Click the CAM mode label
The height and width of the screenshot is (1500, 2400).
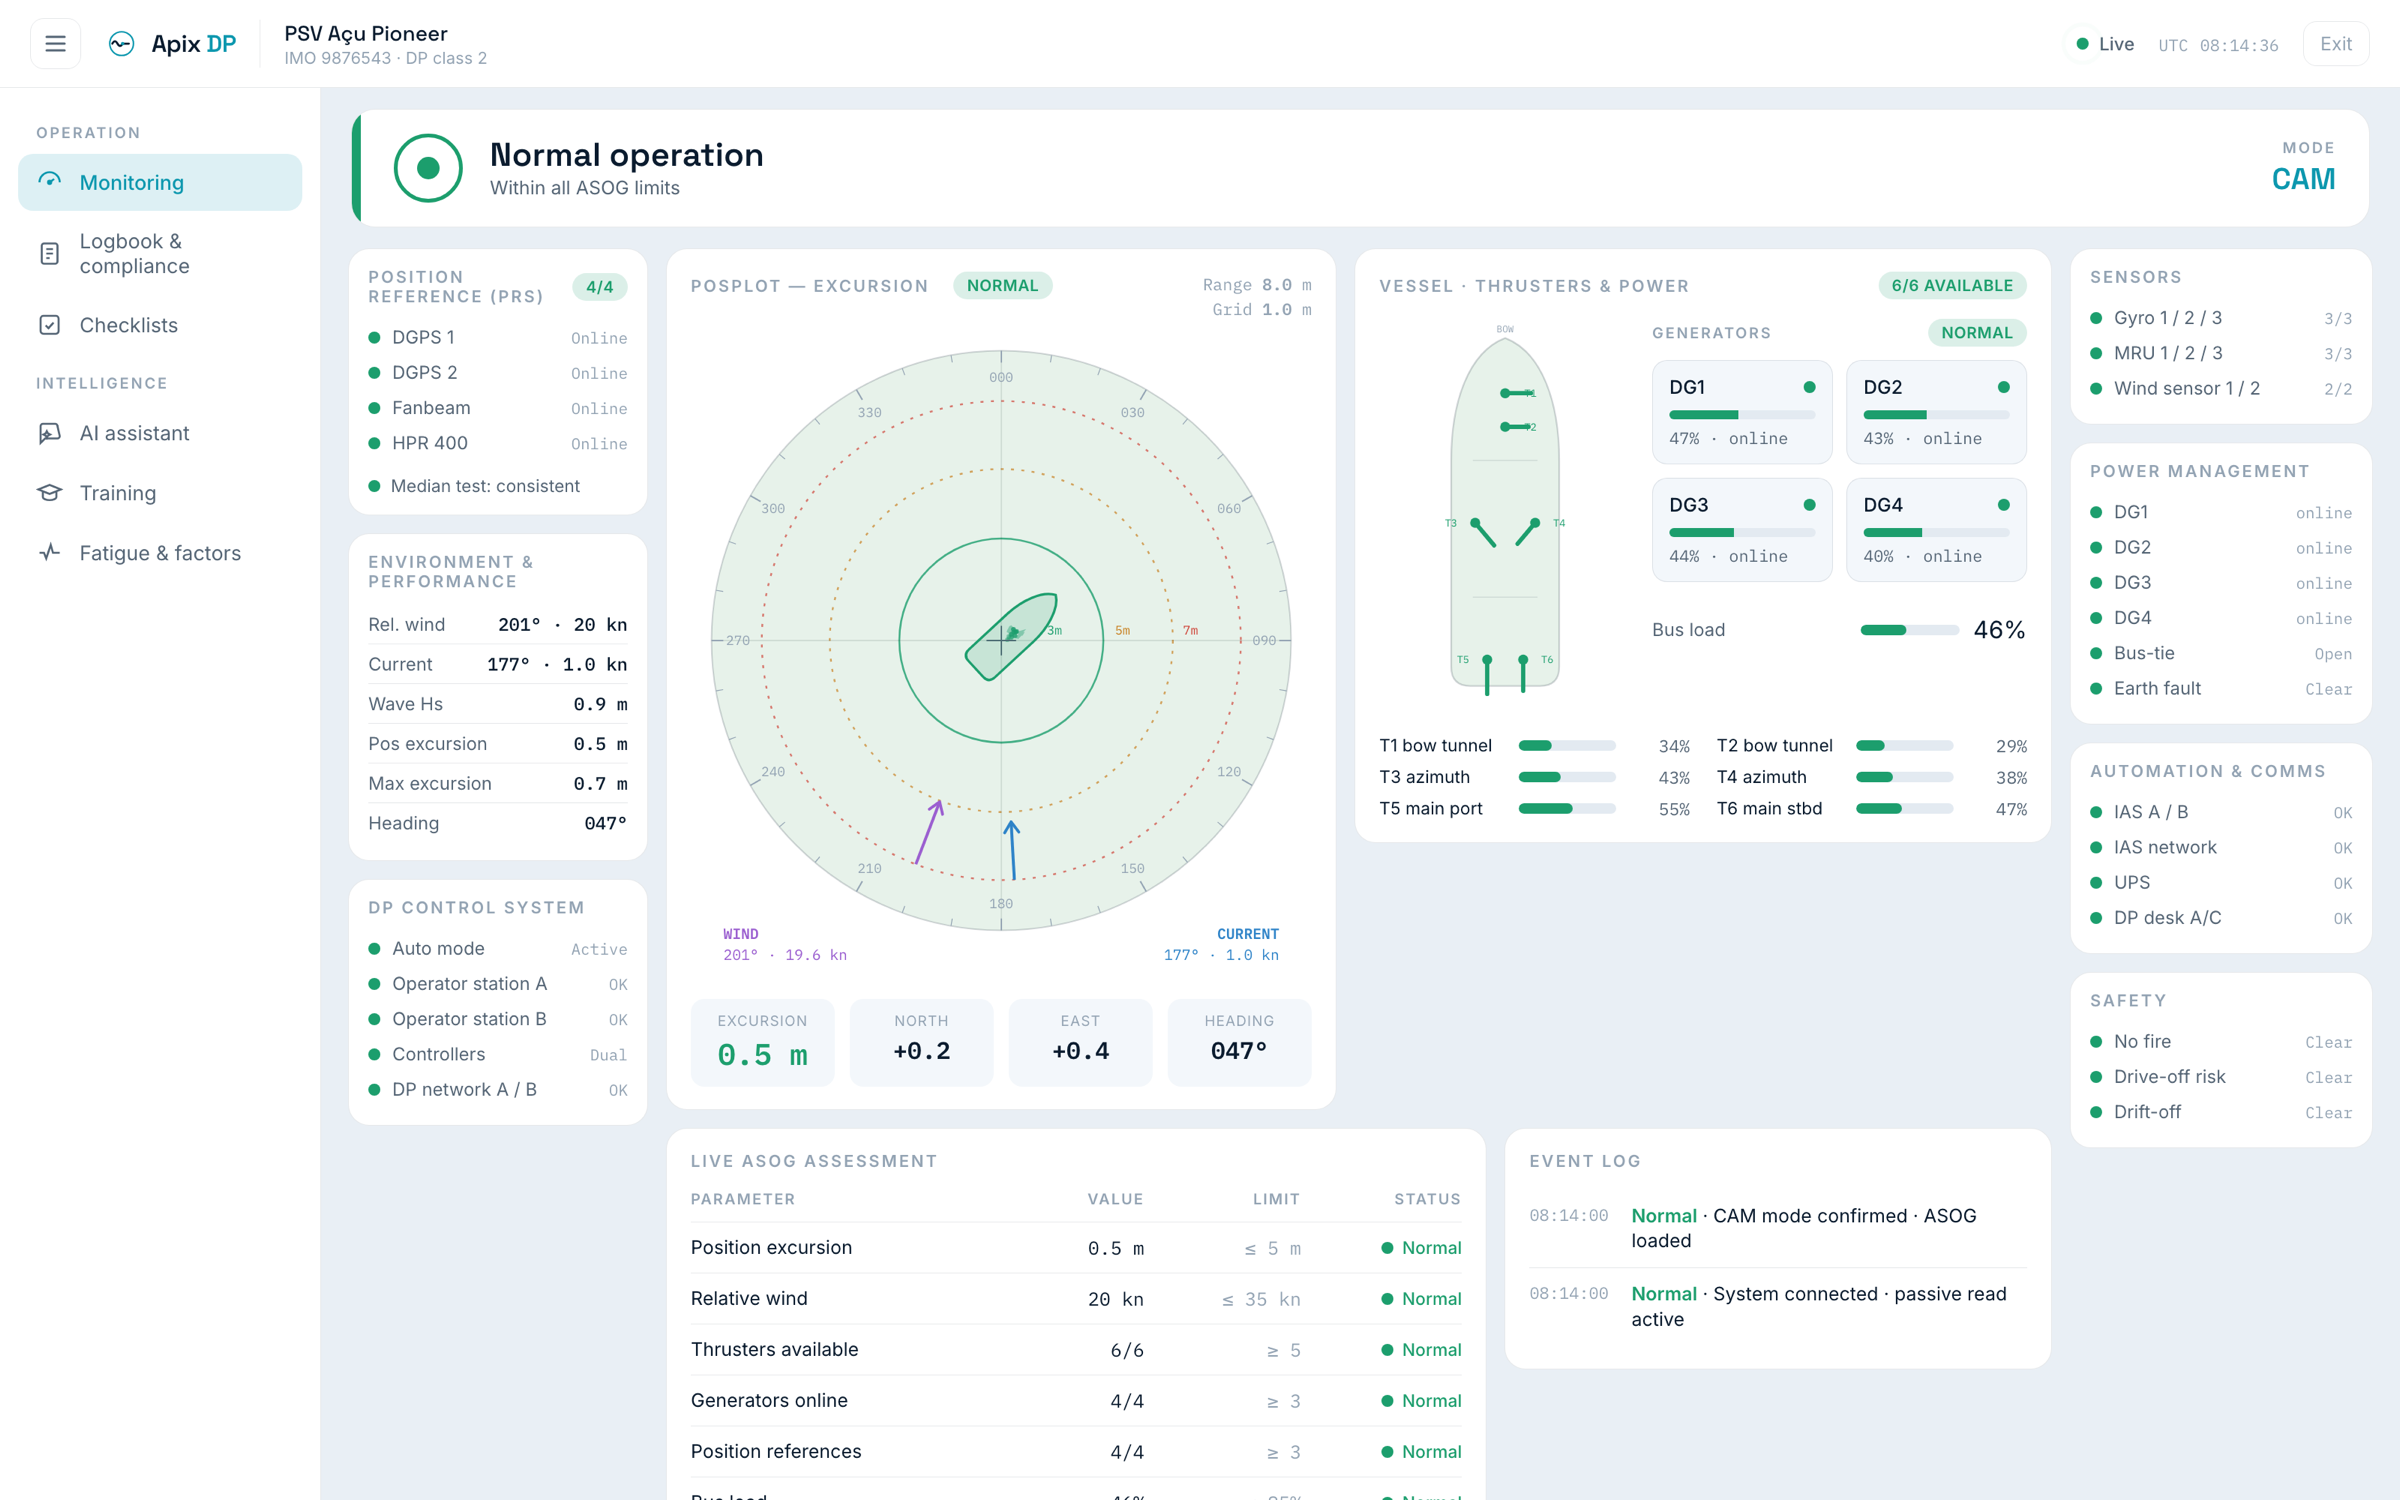[2302, 179]
